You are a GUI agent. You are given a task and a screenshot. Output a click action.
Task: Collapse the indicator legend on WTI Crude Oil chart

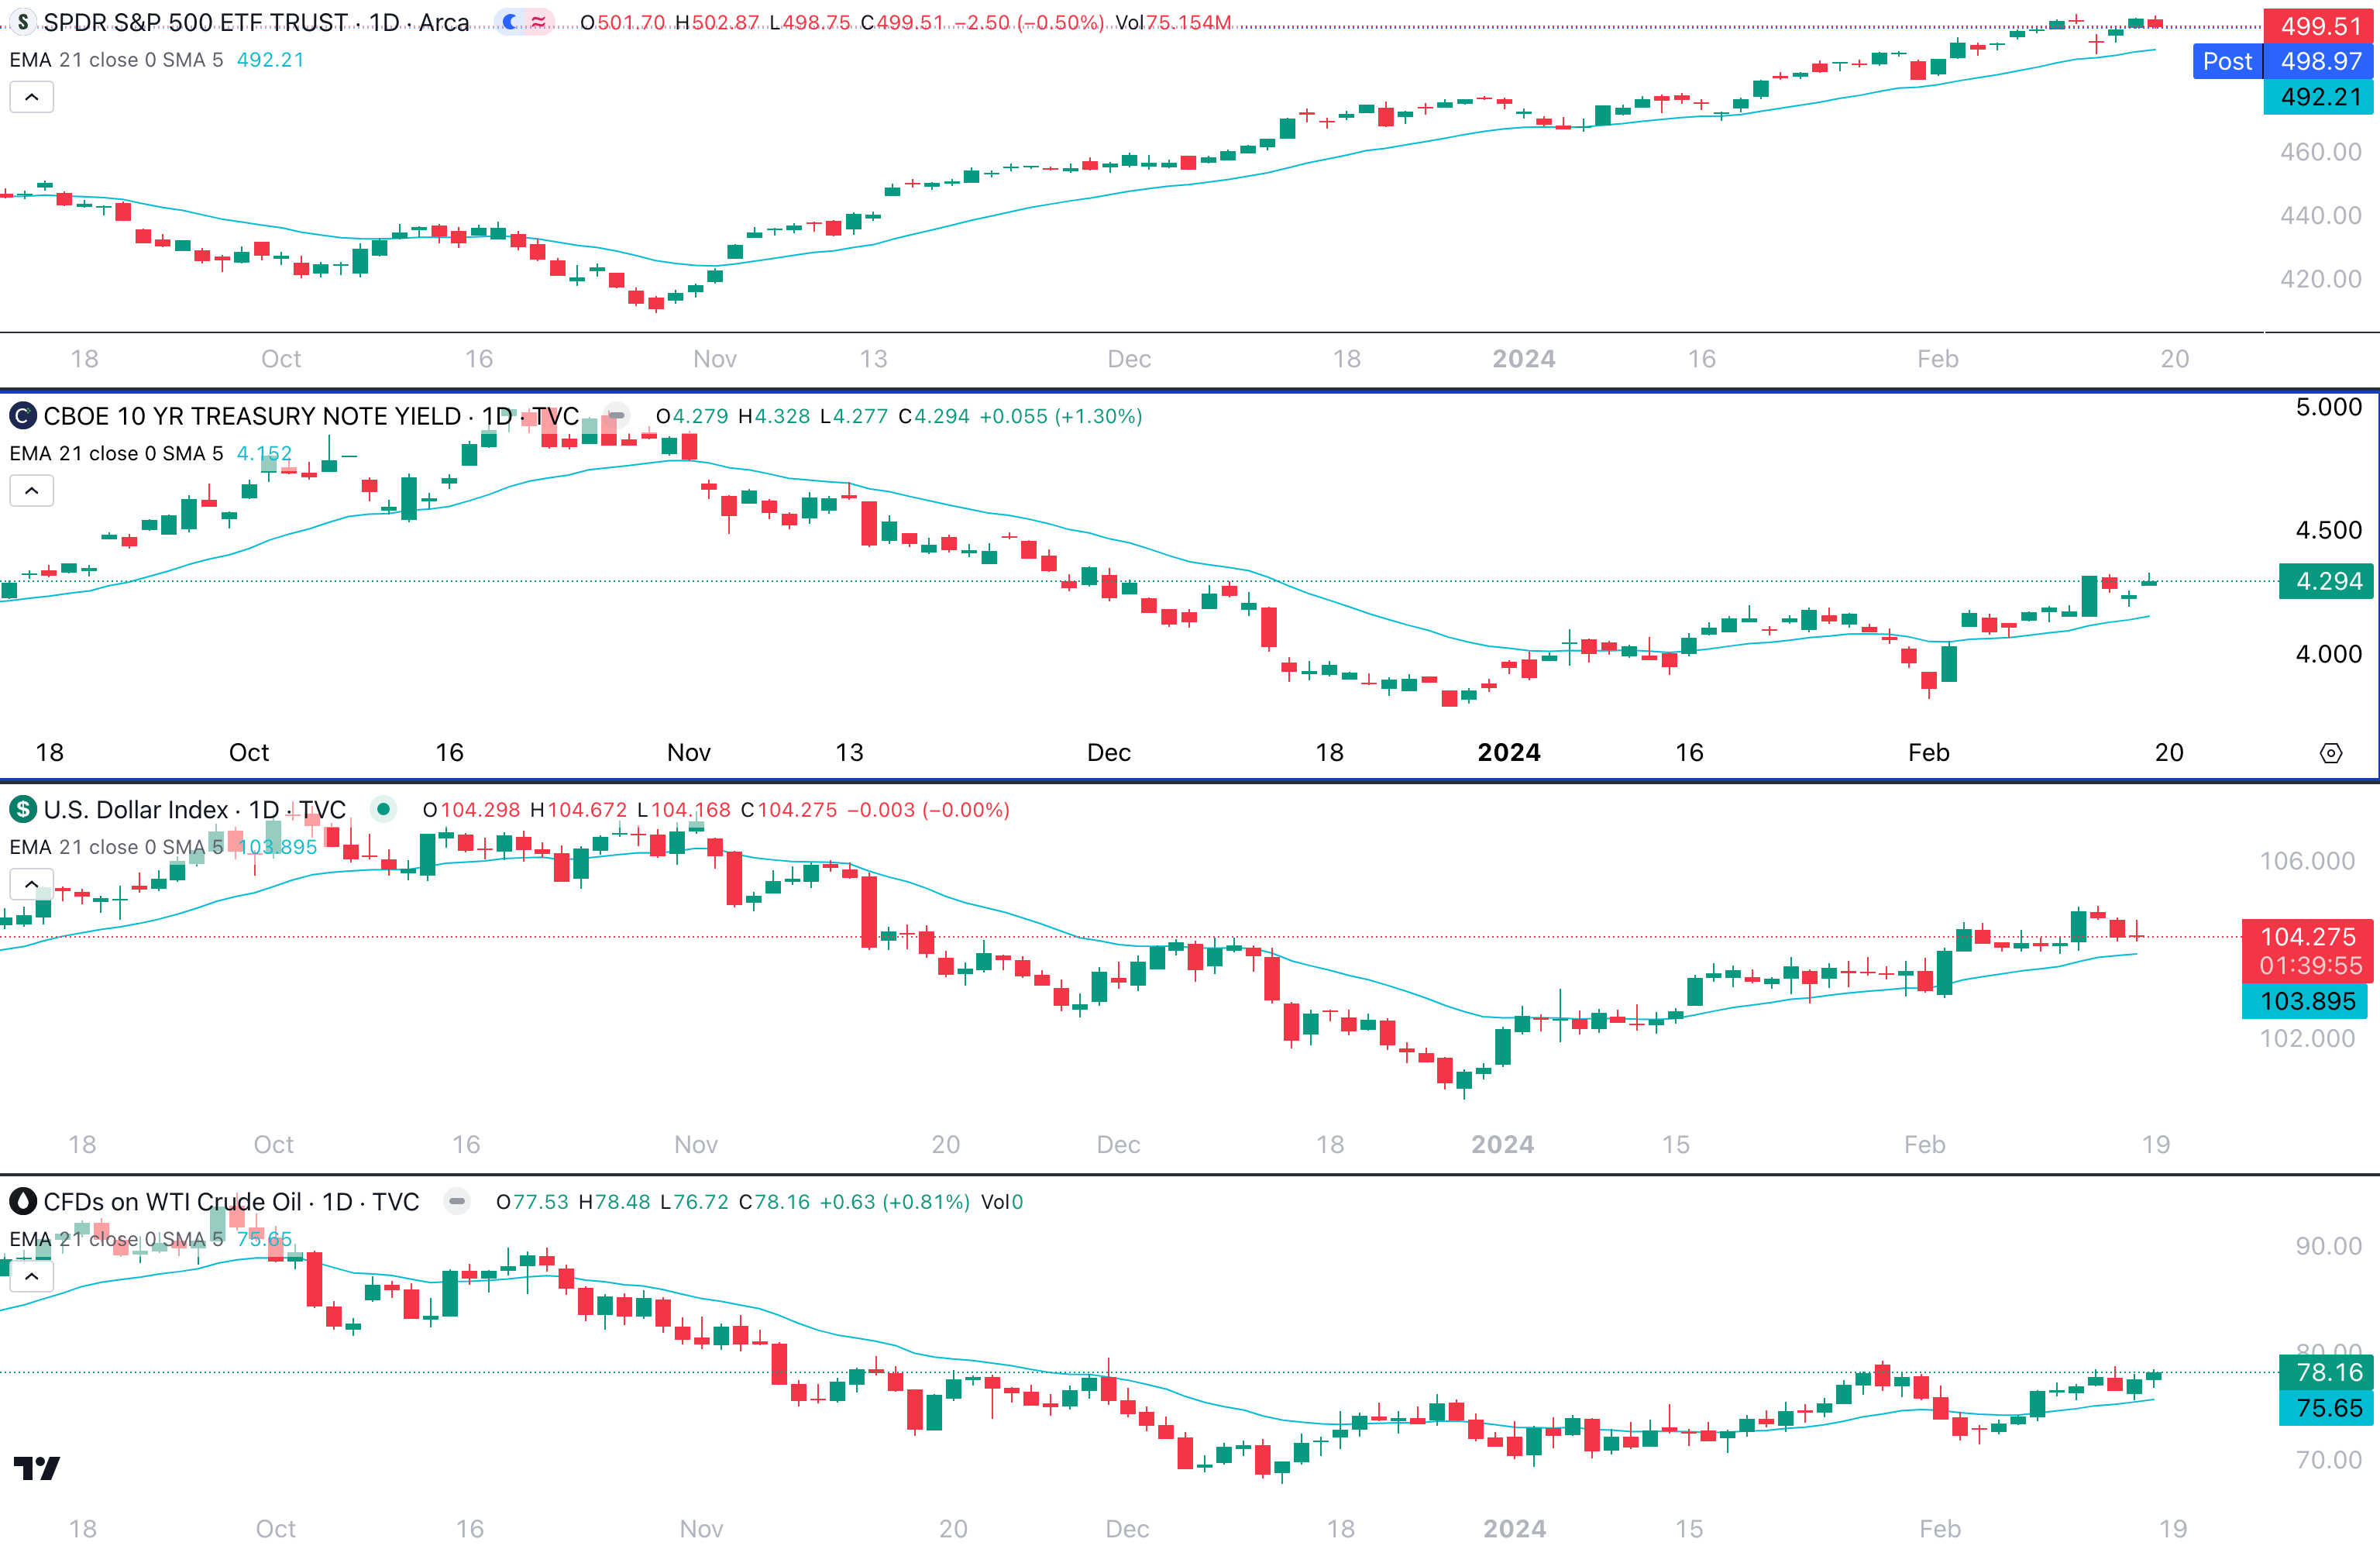(32, 1276)
